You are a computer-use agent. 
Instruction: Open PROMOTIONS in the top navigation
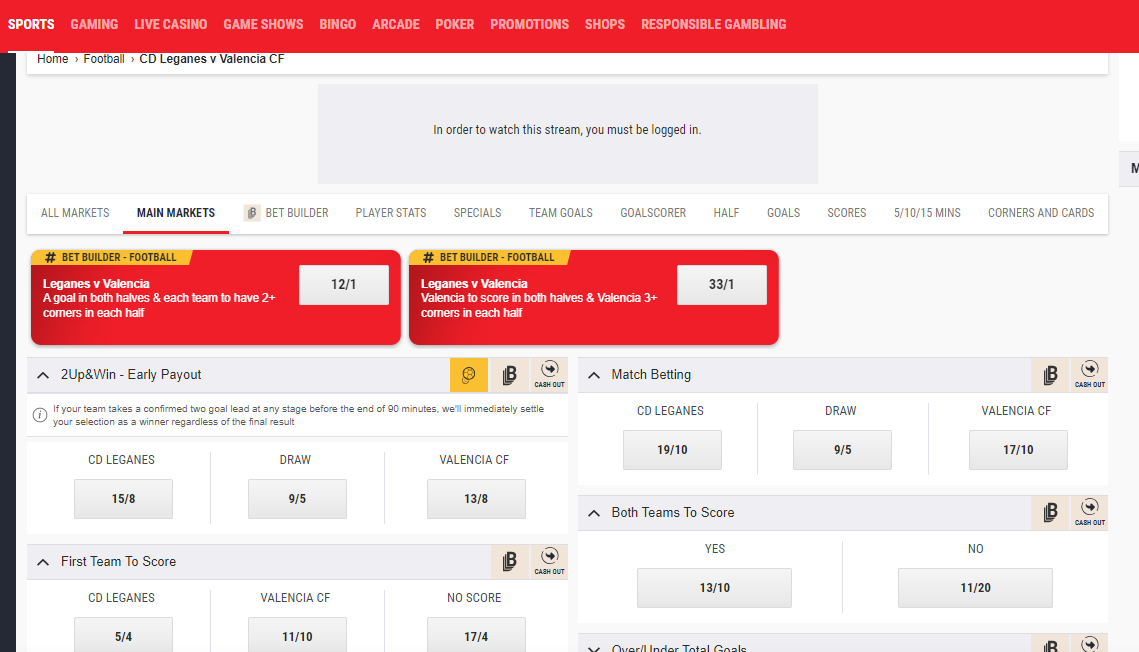point(529,24)
